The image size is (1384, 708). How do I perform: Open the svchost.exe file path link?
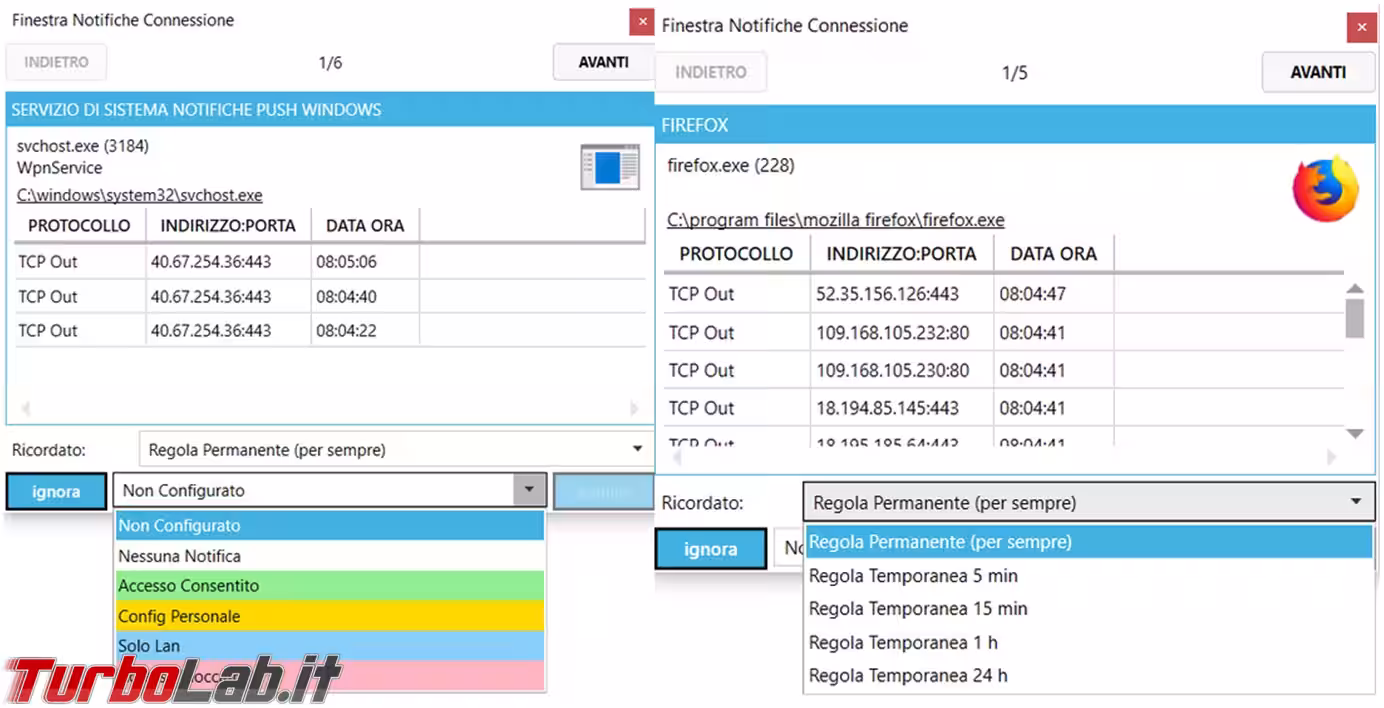pyautogui.click(x=139, y=195)
